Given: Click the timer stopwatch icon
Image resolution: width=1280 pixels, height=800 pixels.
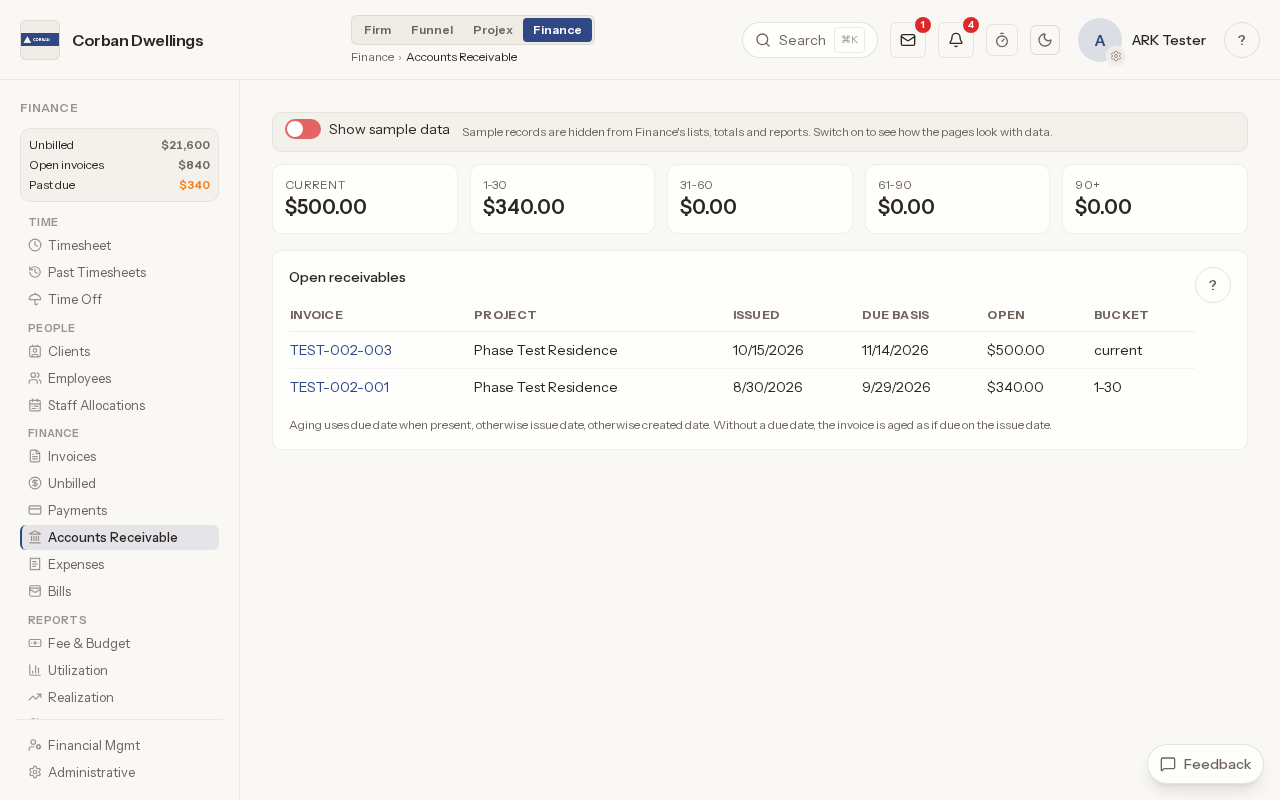Looking at the screenshot, I should click(x=1002, y=40).
